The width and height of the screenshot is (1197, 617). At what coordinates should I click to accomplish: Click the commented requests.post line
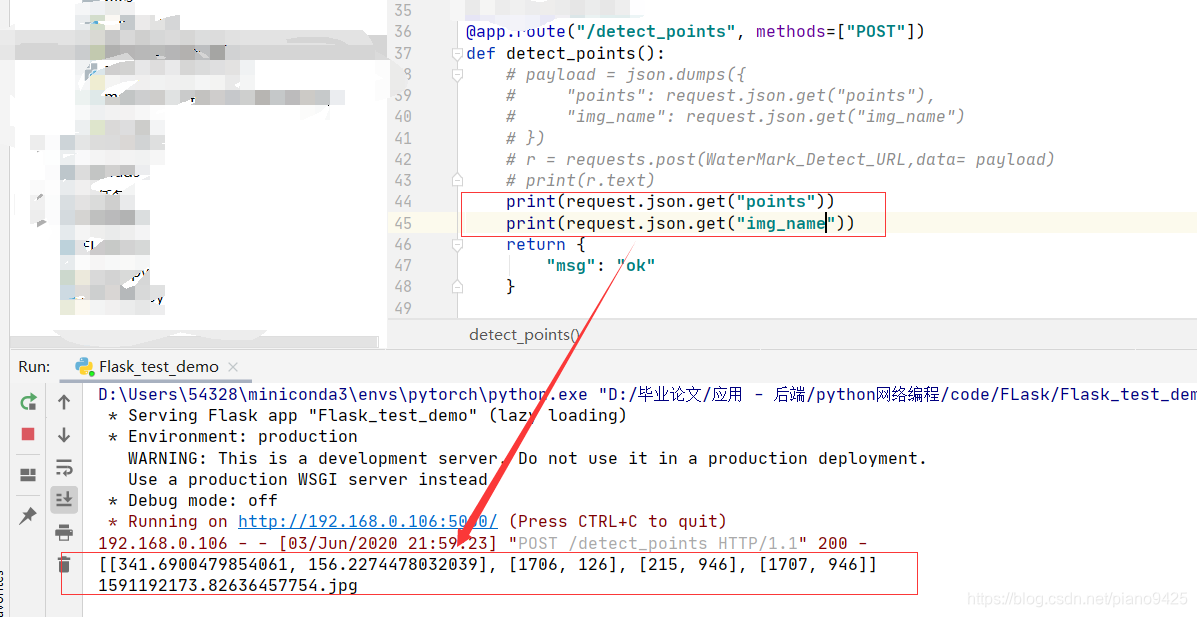779,160
